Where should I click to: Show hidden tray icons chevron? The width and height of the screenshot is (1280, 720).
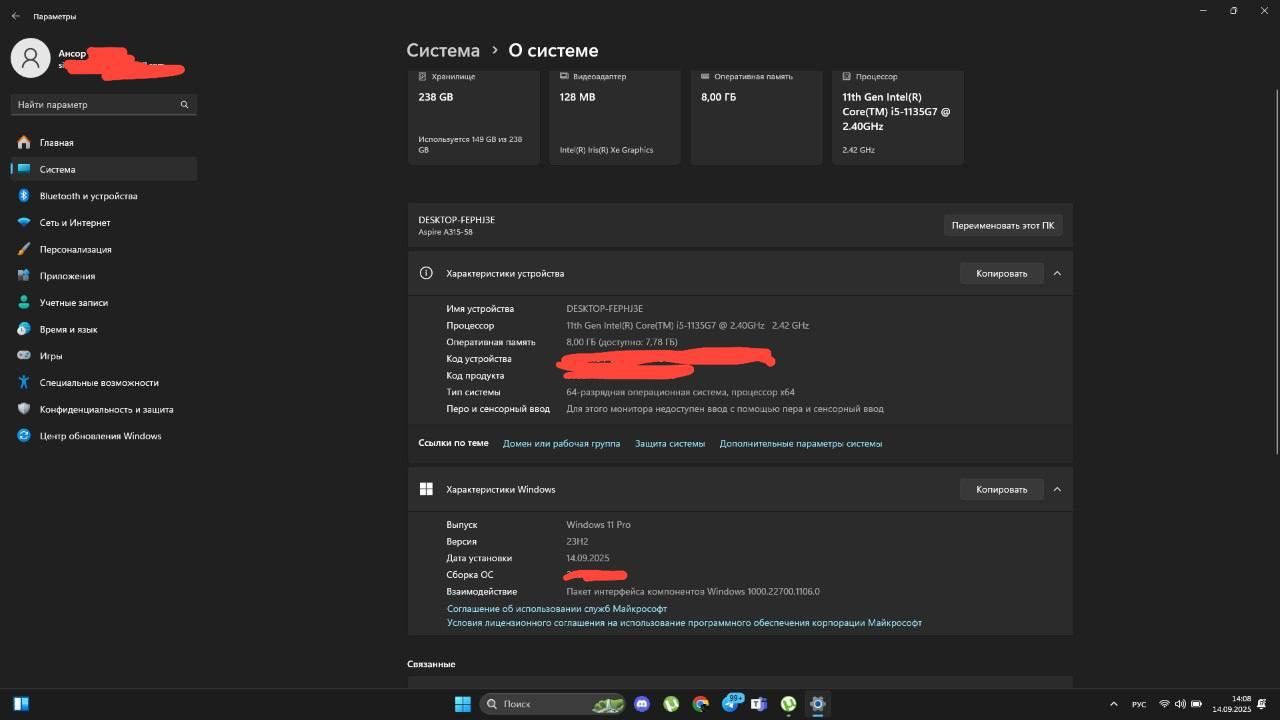tap(1114, 704)
